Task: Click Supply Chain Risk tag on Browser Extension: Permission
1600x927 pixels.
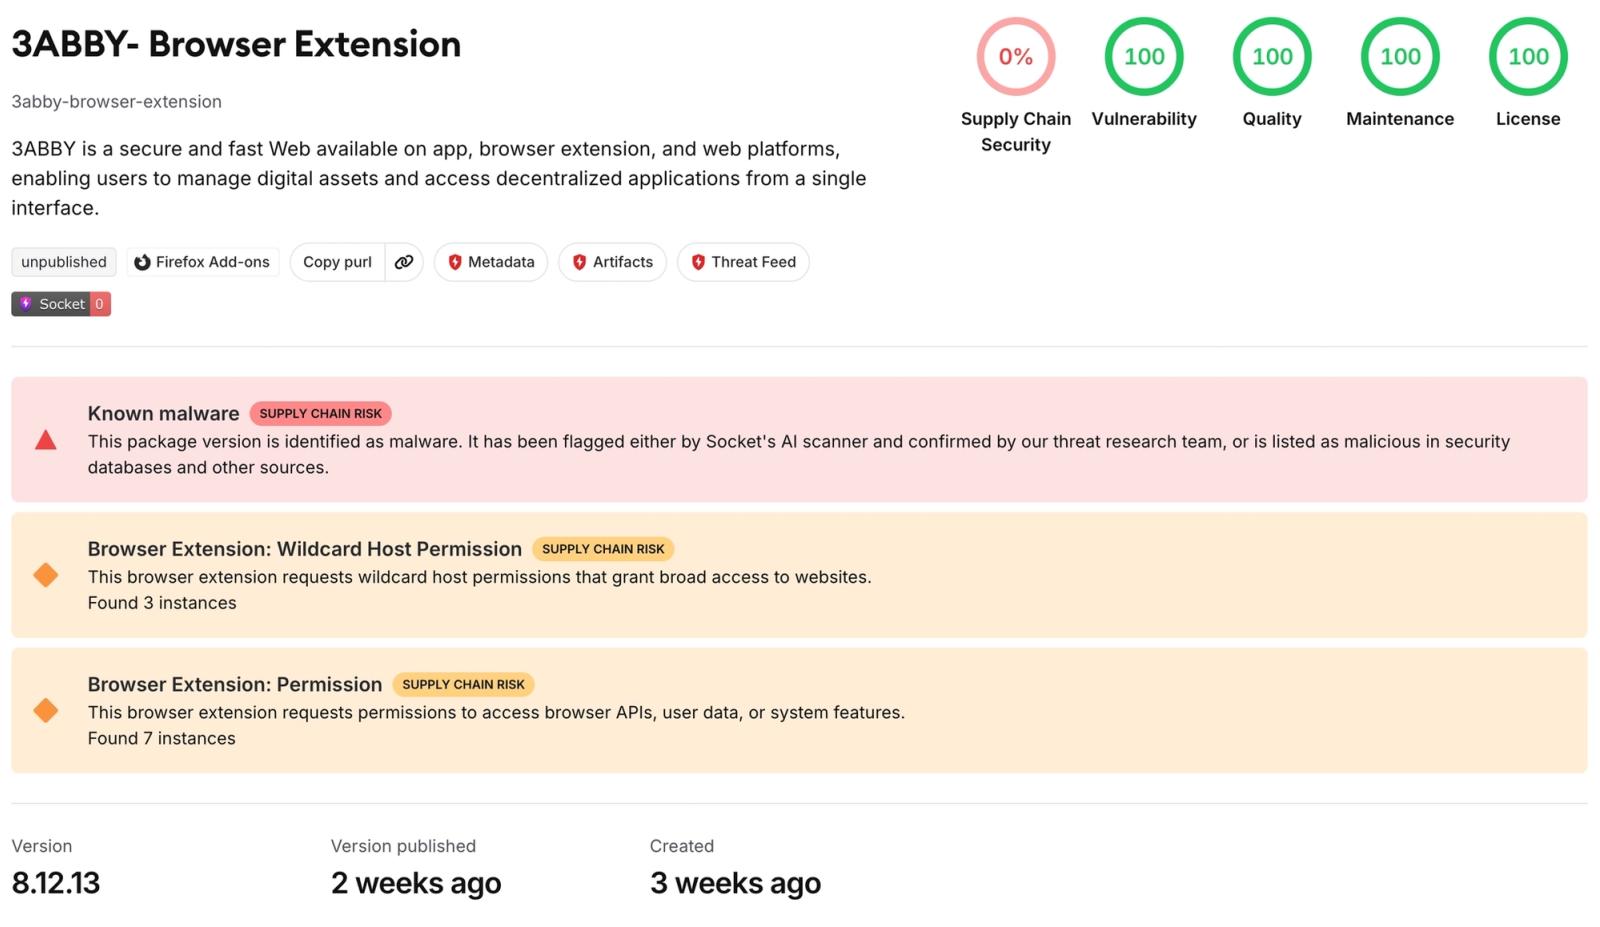Action: click(x=463, y=685)
